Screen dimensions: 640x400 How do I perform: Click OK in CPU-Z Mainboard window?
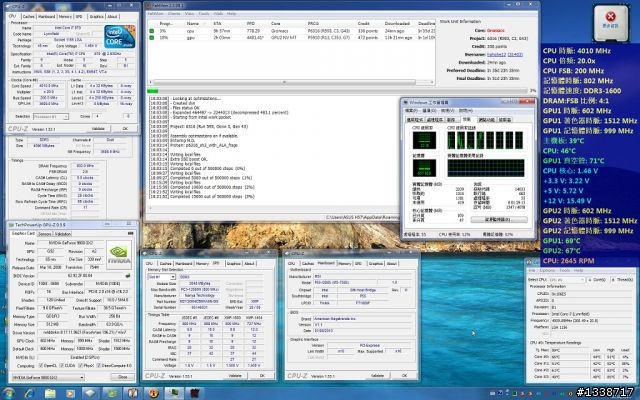[x=404, y=376]
